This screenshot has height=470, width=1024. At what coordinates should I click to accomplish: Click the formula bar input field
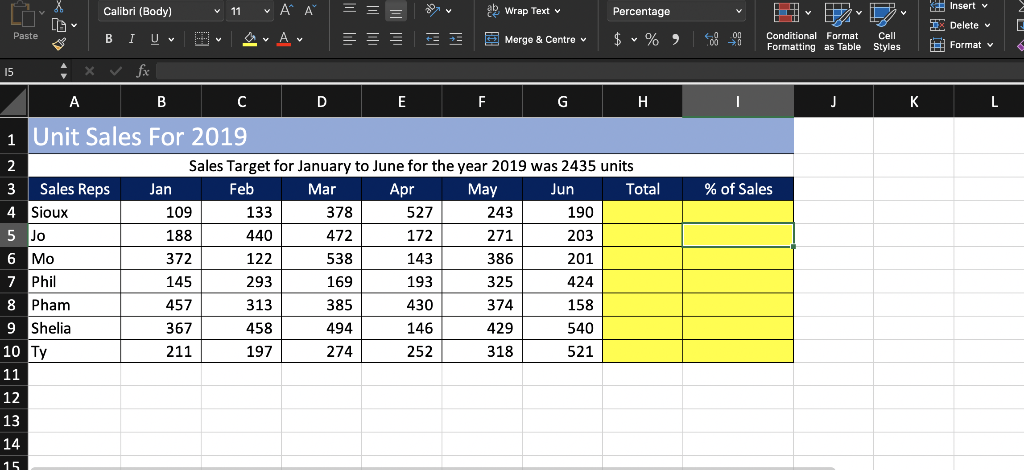click(x=588, y=71)
